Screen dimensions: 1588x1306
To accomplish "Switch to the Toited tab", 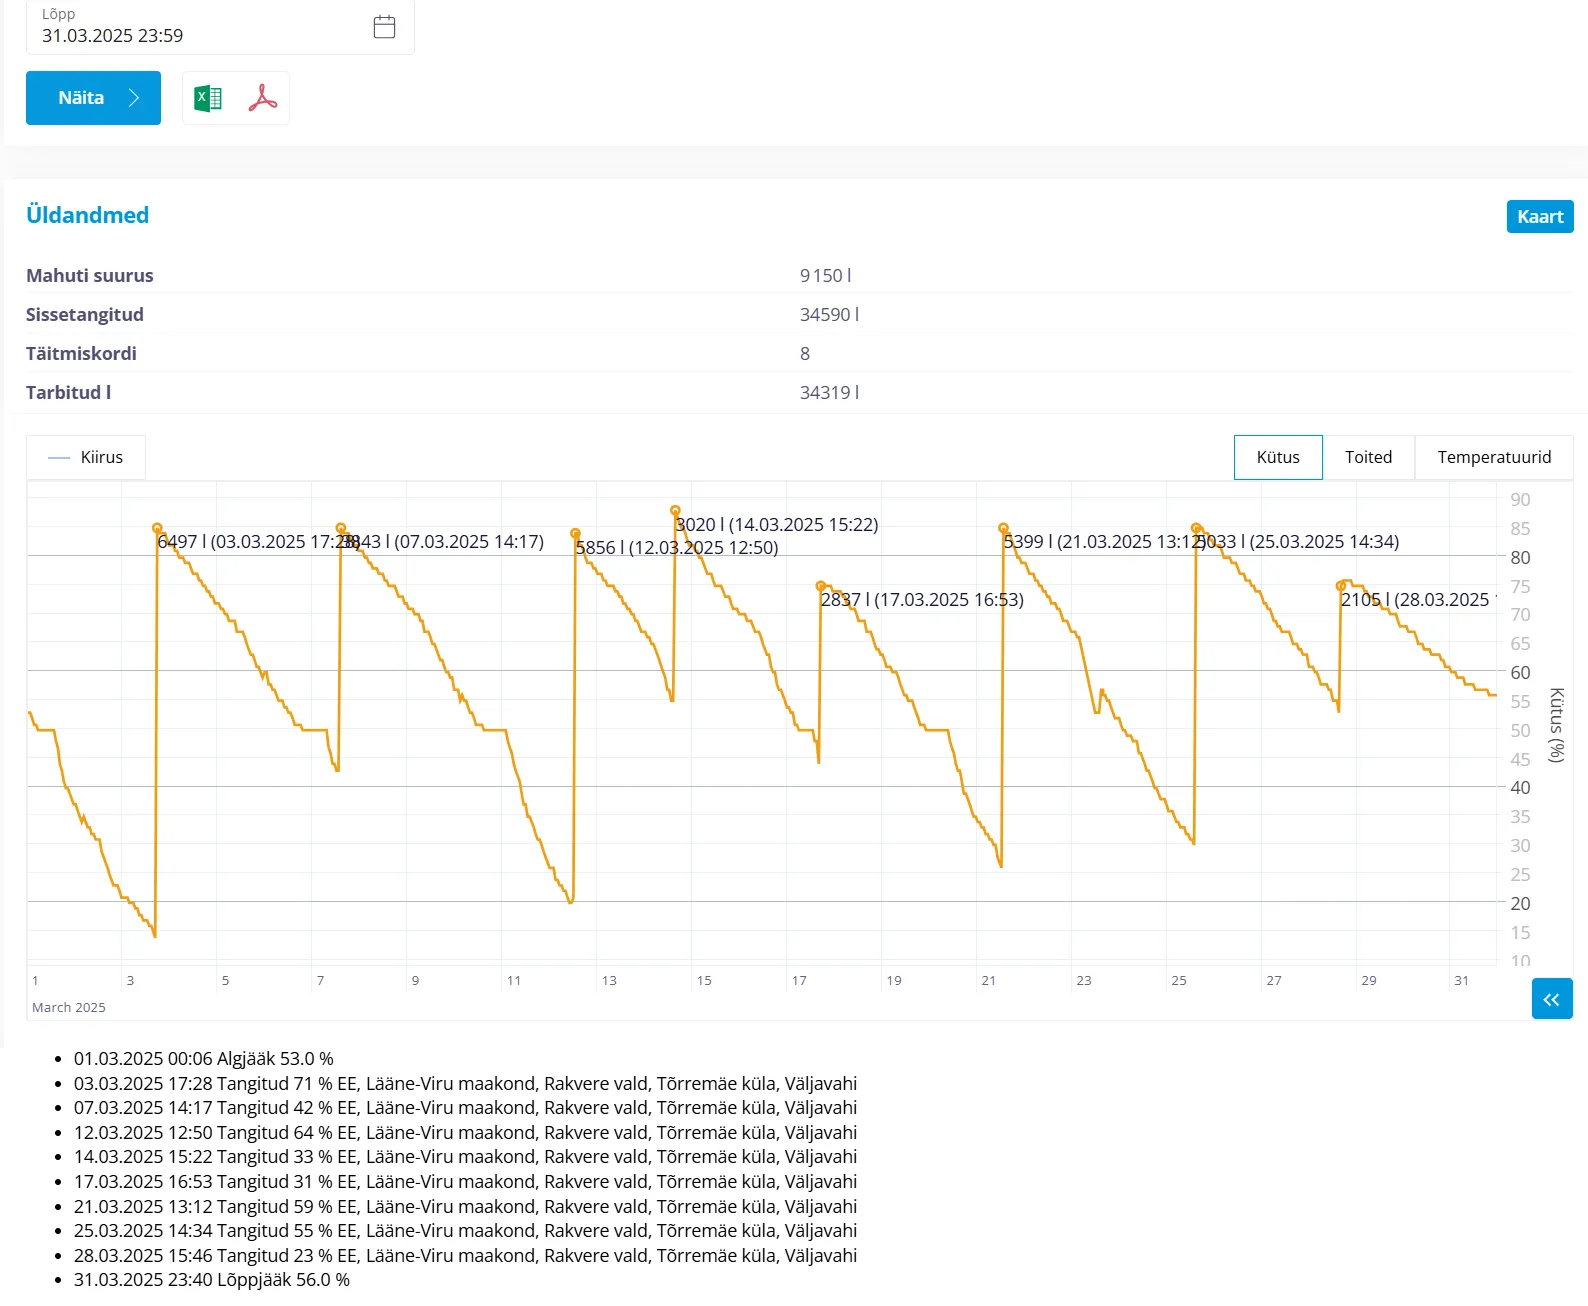I will (1368, 457).
